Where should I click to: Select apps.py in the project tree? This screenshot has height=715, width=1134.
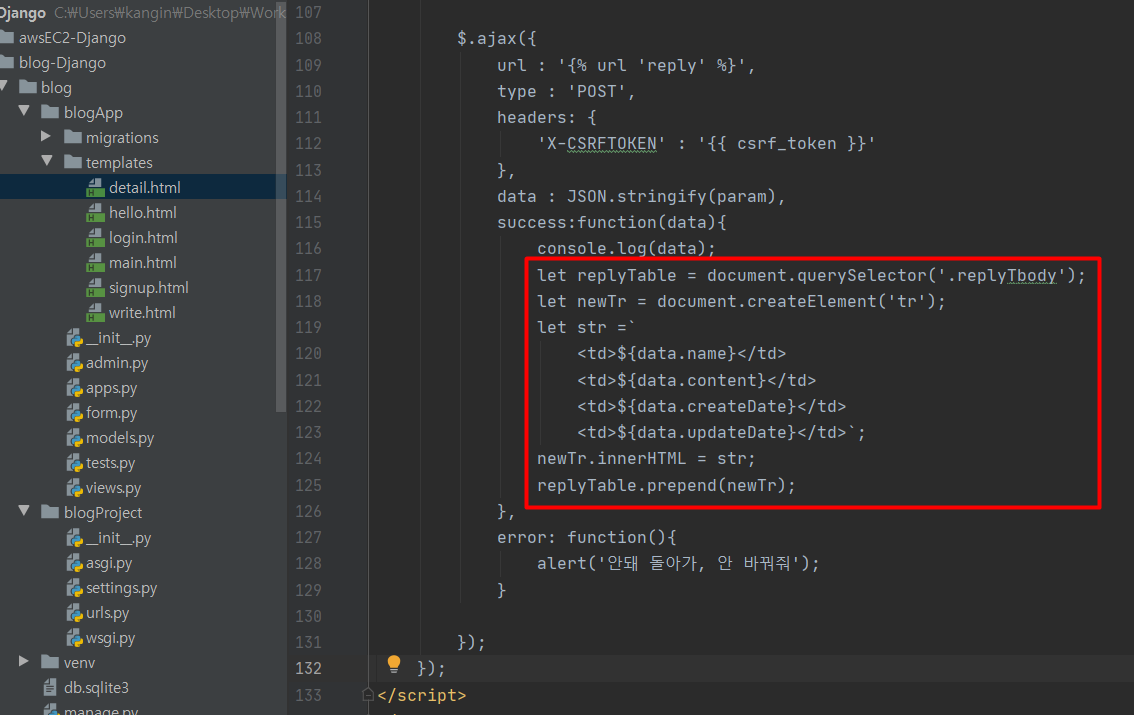pos(111,388)
